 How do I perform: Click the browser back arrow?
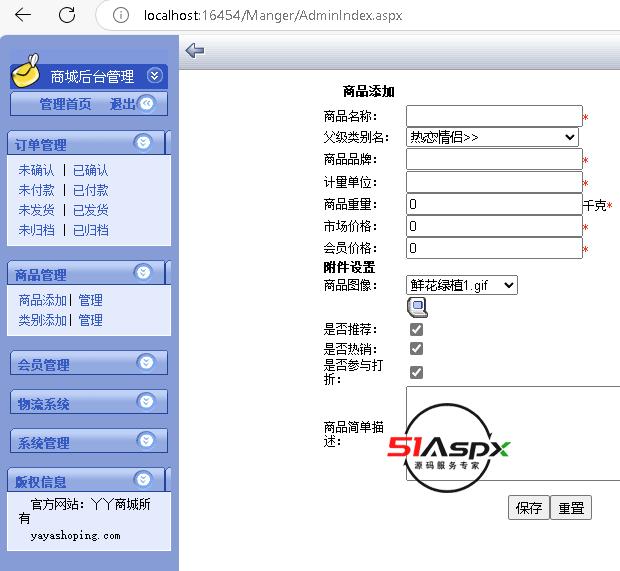point(23,15)
